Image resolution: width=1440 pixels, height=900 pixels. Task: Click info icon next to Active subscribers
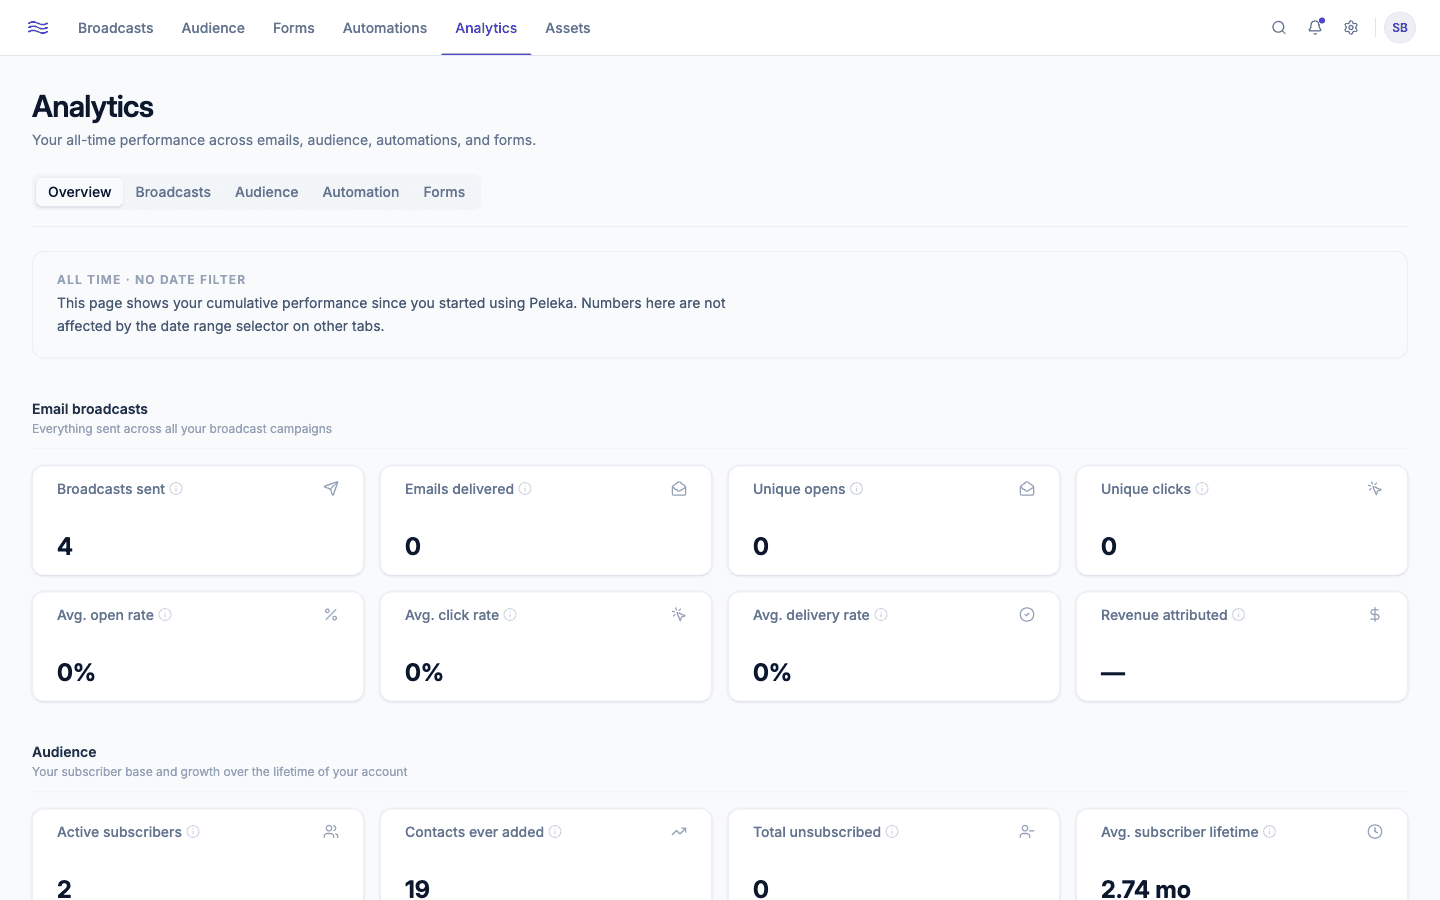pyautogui.click(x=193, y=832)
